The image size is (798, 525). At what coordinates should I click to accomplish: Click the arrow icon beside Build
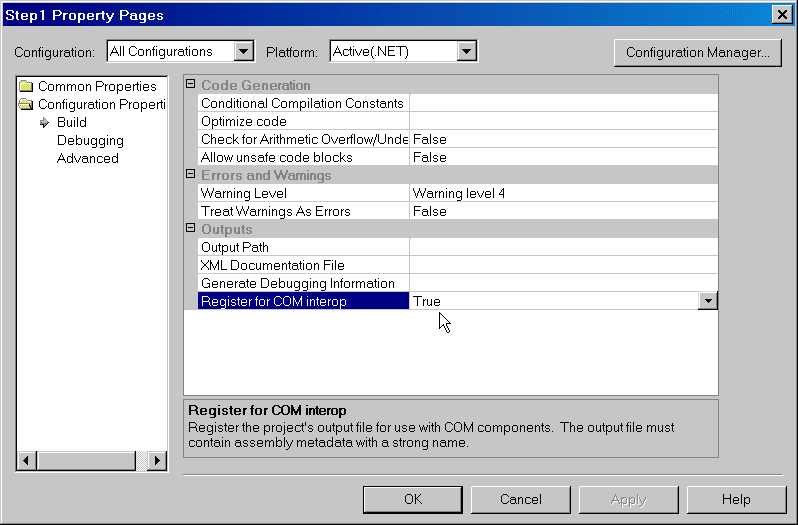tap(44, 123)
